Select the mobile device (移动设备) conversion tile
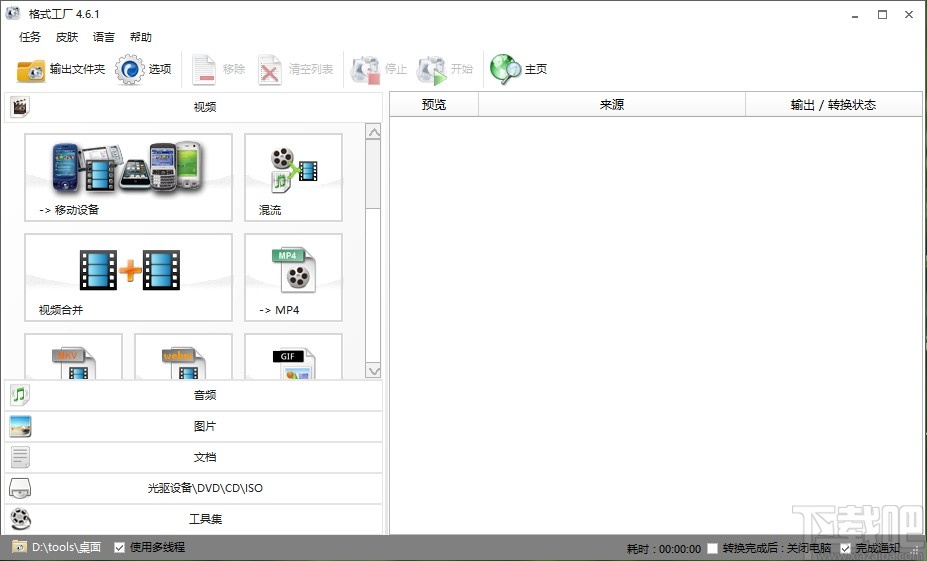The width and height of the screenshot is (927, 561). 128,177
